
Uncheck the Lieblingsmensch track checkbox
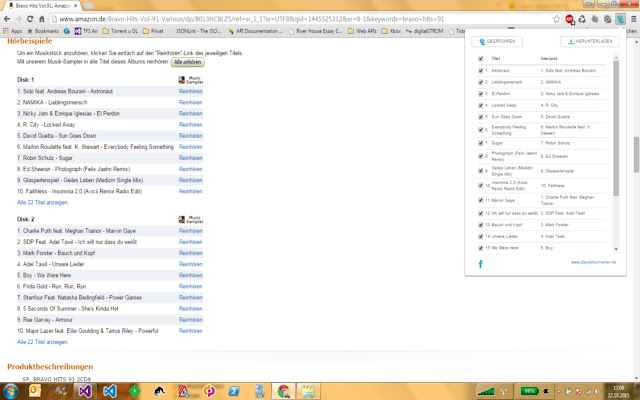(x=480, y=82)
